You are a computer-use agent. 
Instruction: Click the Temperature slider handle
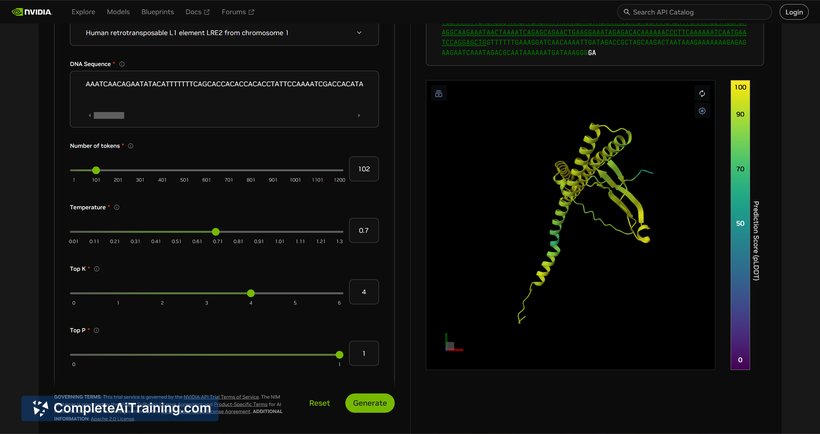point(215,232)
